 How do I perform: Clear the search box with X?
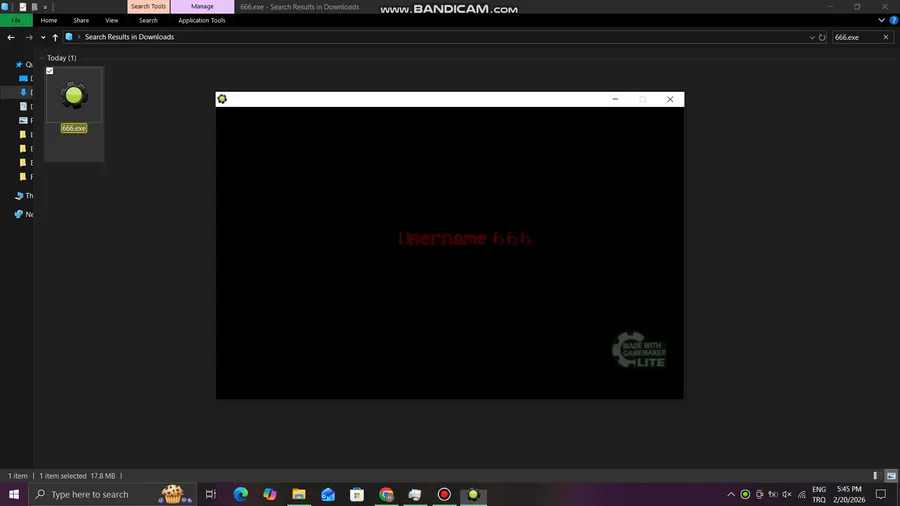886,37
